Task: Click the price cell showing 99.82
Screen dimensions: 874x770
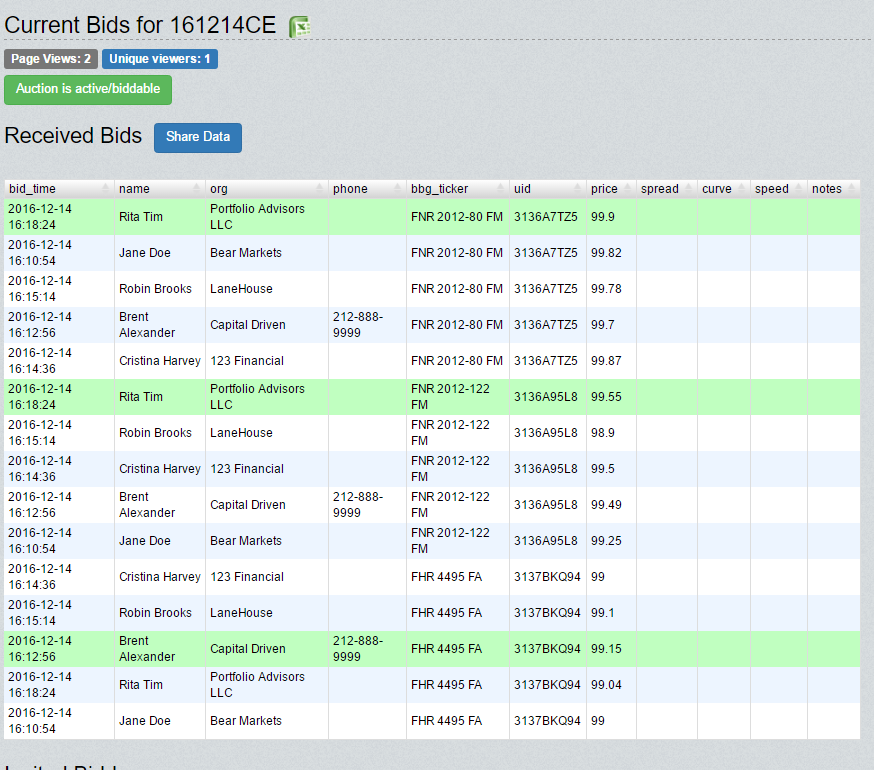Action: coord(606,253)
